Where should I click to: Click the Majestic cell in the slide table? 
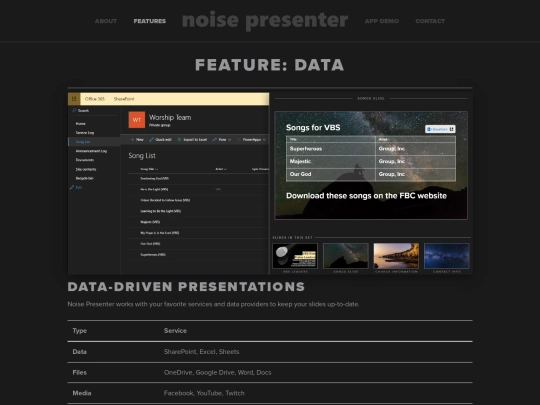[x=331, y=162]
